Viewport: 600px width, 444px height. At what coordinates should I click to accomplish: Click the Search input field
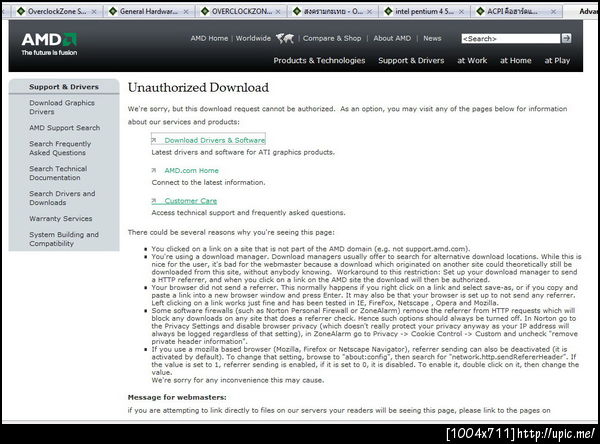(x=510, y=39)
